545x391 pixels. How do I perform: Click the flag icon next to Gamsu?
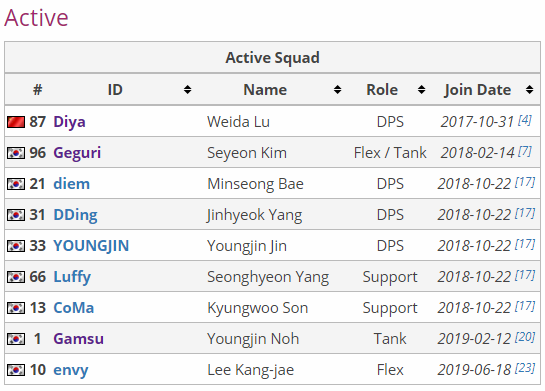16,339
